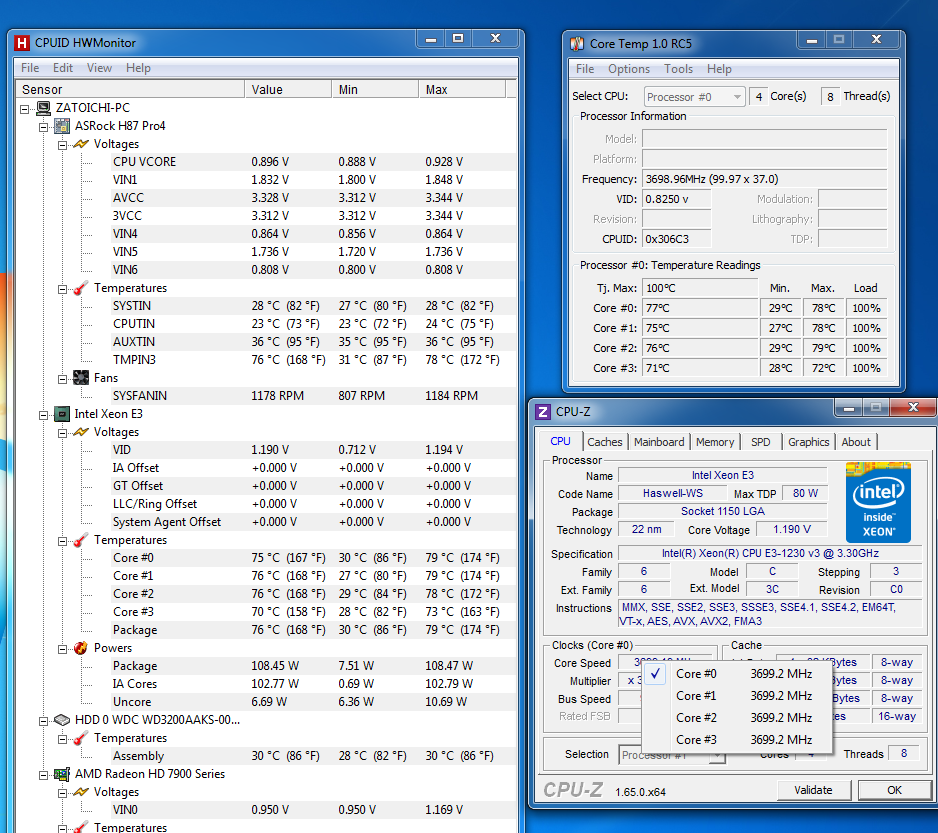Viewport: 938px width, 833px height.
Task: Click the OK button in CPU-Z
Action: point(894,790)
